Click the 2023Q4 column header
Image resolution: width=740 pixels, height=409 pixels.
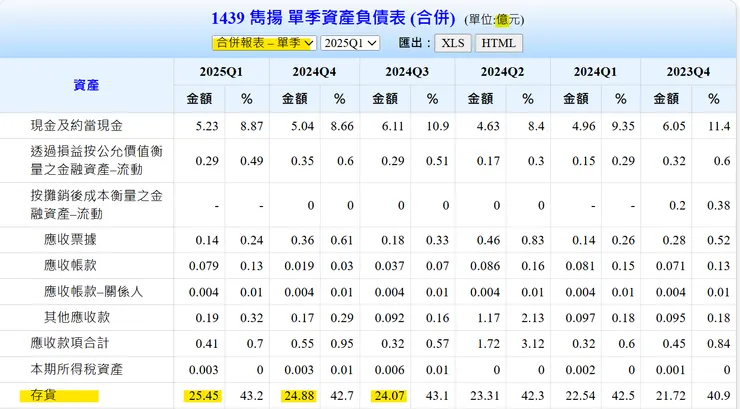point(688,72)
